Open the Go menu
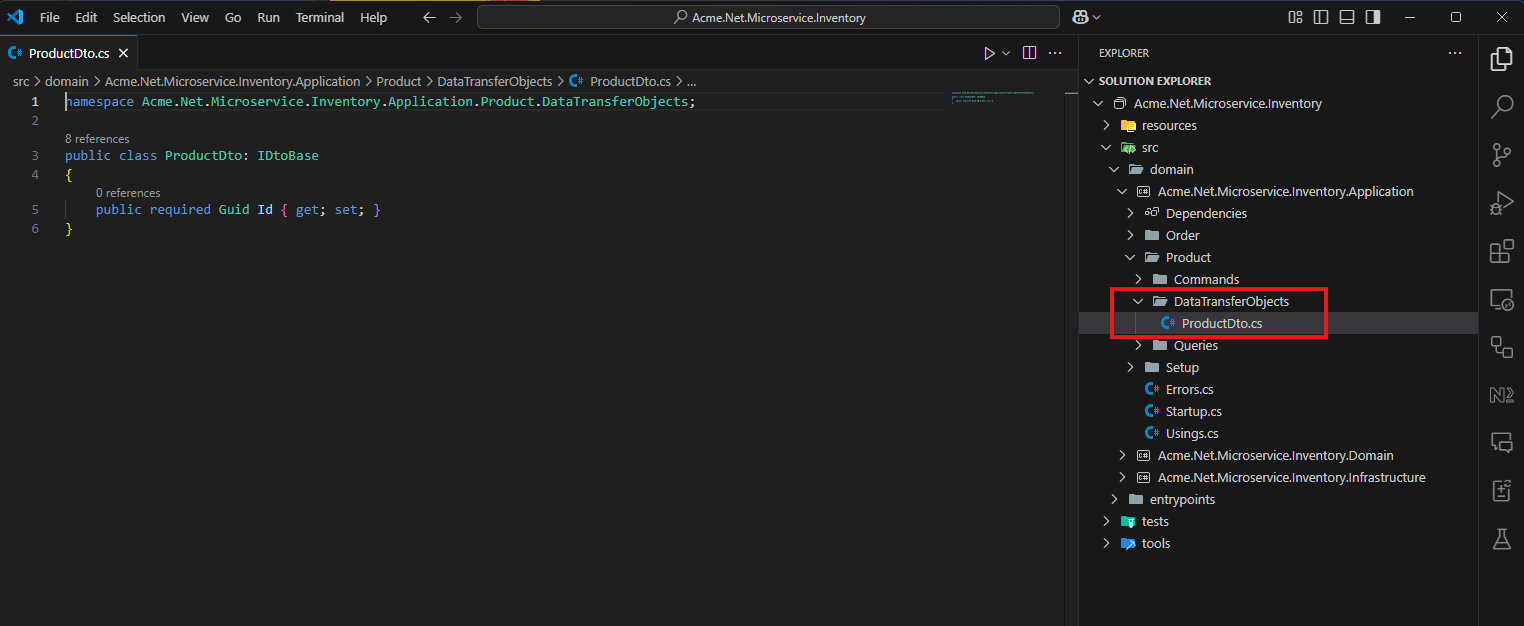 click(233, 17)
